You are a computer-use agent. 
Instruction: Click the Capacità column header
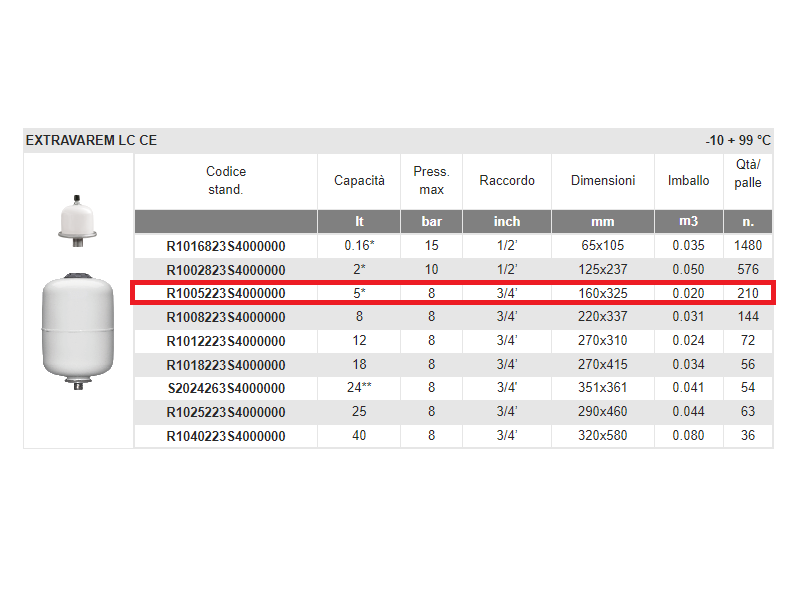(359, 181)
